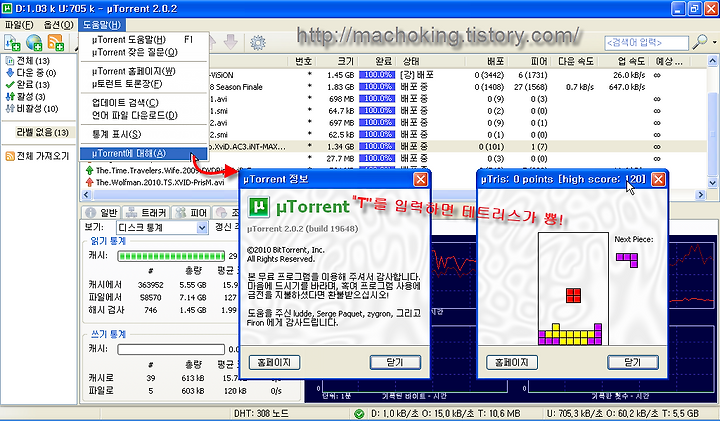Image resolution: width=720 pixels, height=421 pixels.
Task: Close the 도움말(H) menu via menu bar
Action: coord(101,25)
